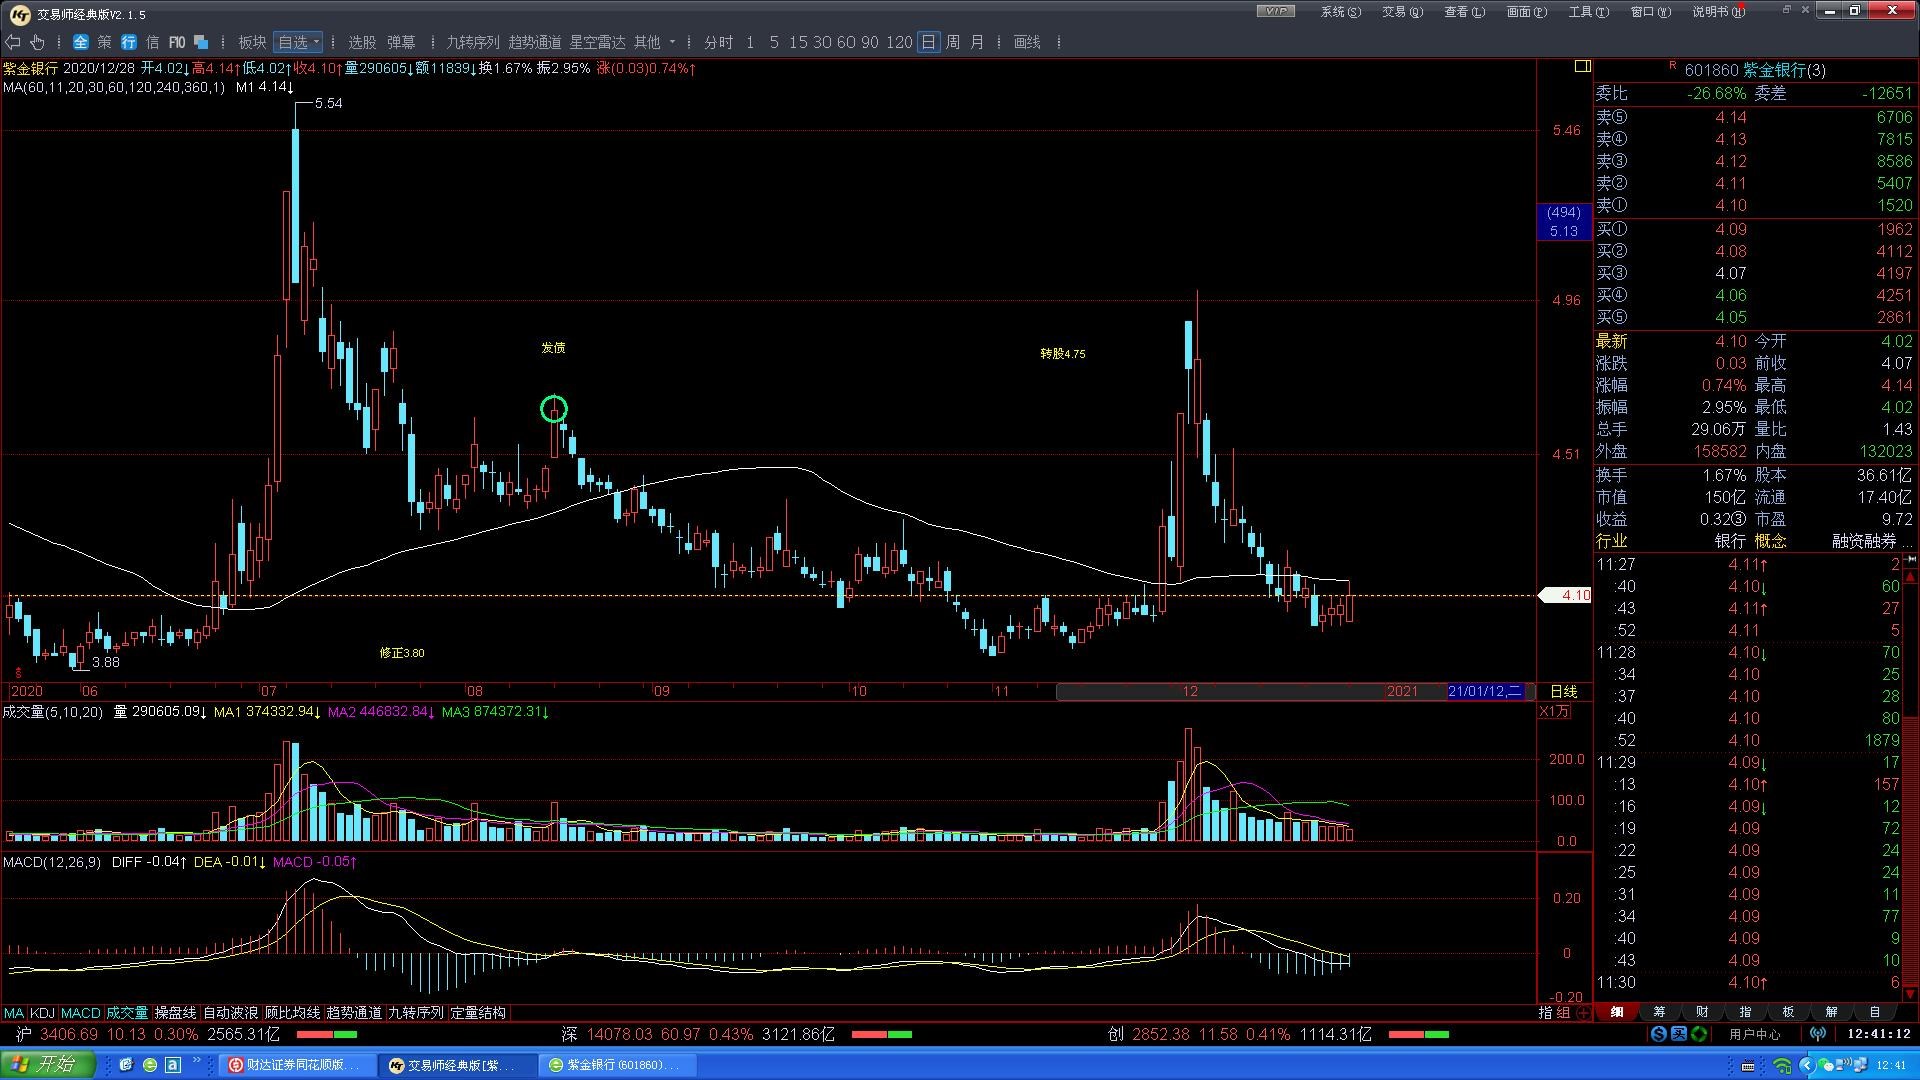1920x1080 pixels.
Task: Click the plus expander next to 指 组
Action: click(1584, 1013)
